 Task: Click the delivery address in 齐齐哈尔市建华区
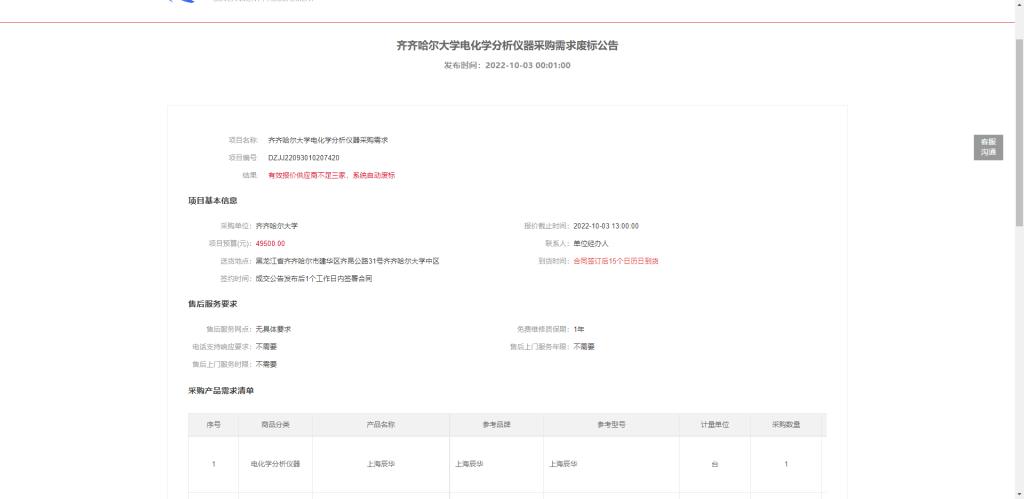pos(347,261)
